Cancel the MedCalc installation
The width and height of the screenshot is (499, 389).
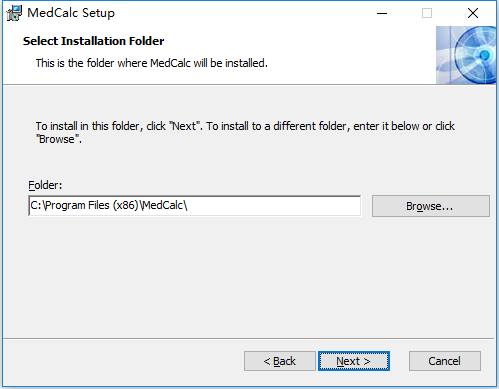click(445, 361)
